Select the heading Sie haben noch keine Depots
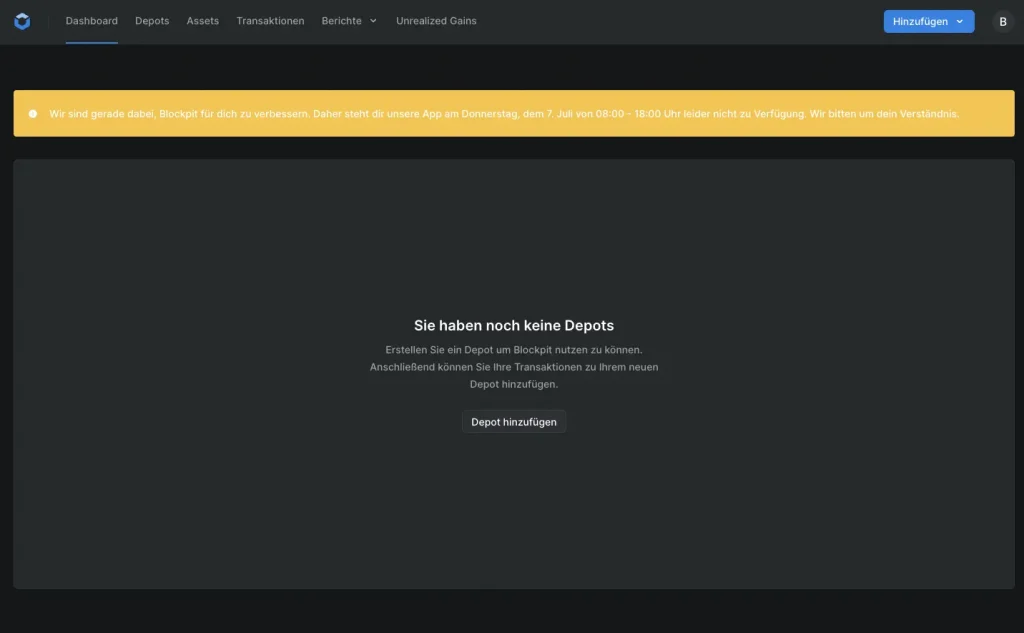This screenshot has height=633, width=1024. click(x=514, y=326)
